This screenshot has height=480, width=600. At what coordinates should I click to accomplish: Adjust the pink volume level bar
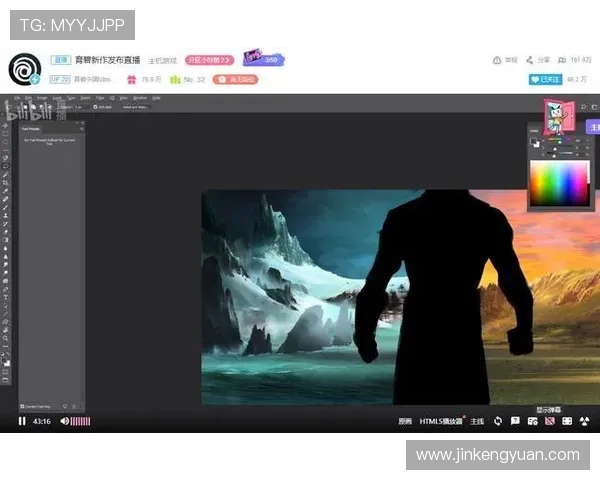[x=80, y=421]
